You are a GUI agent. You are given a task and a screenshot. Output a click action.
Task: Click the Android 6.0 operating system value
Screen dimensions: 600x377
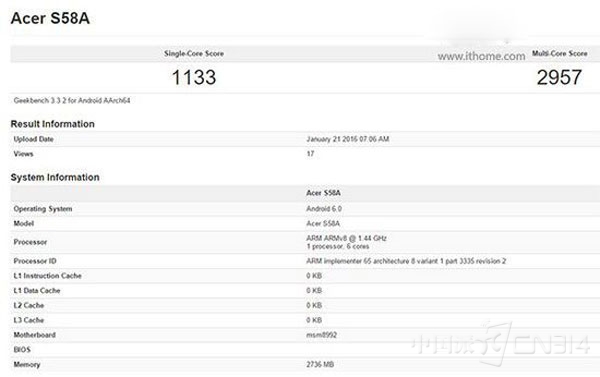tap(324, 209)
